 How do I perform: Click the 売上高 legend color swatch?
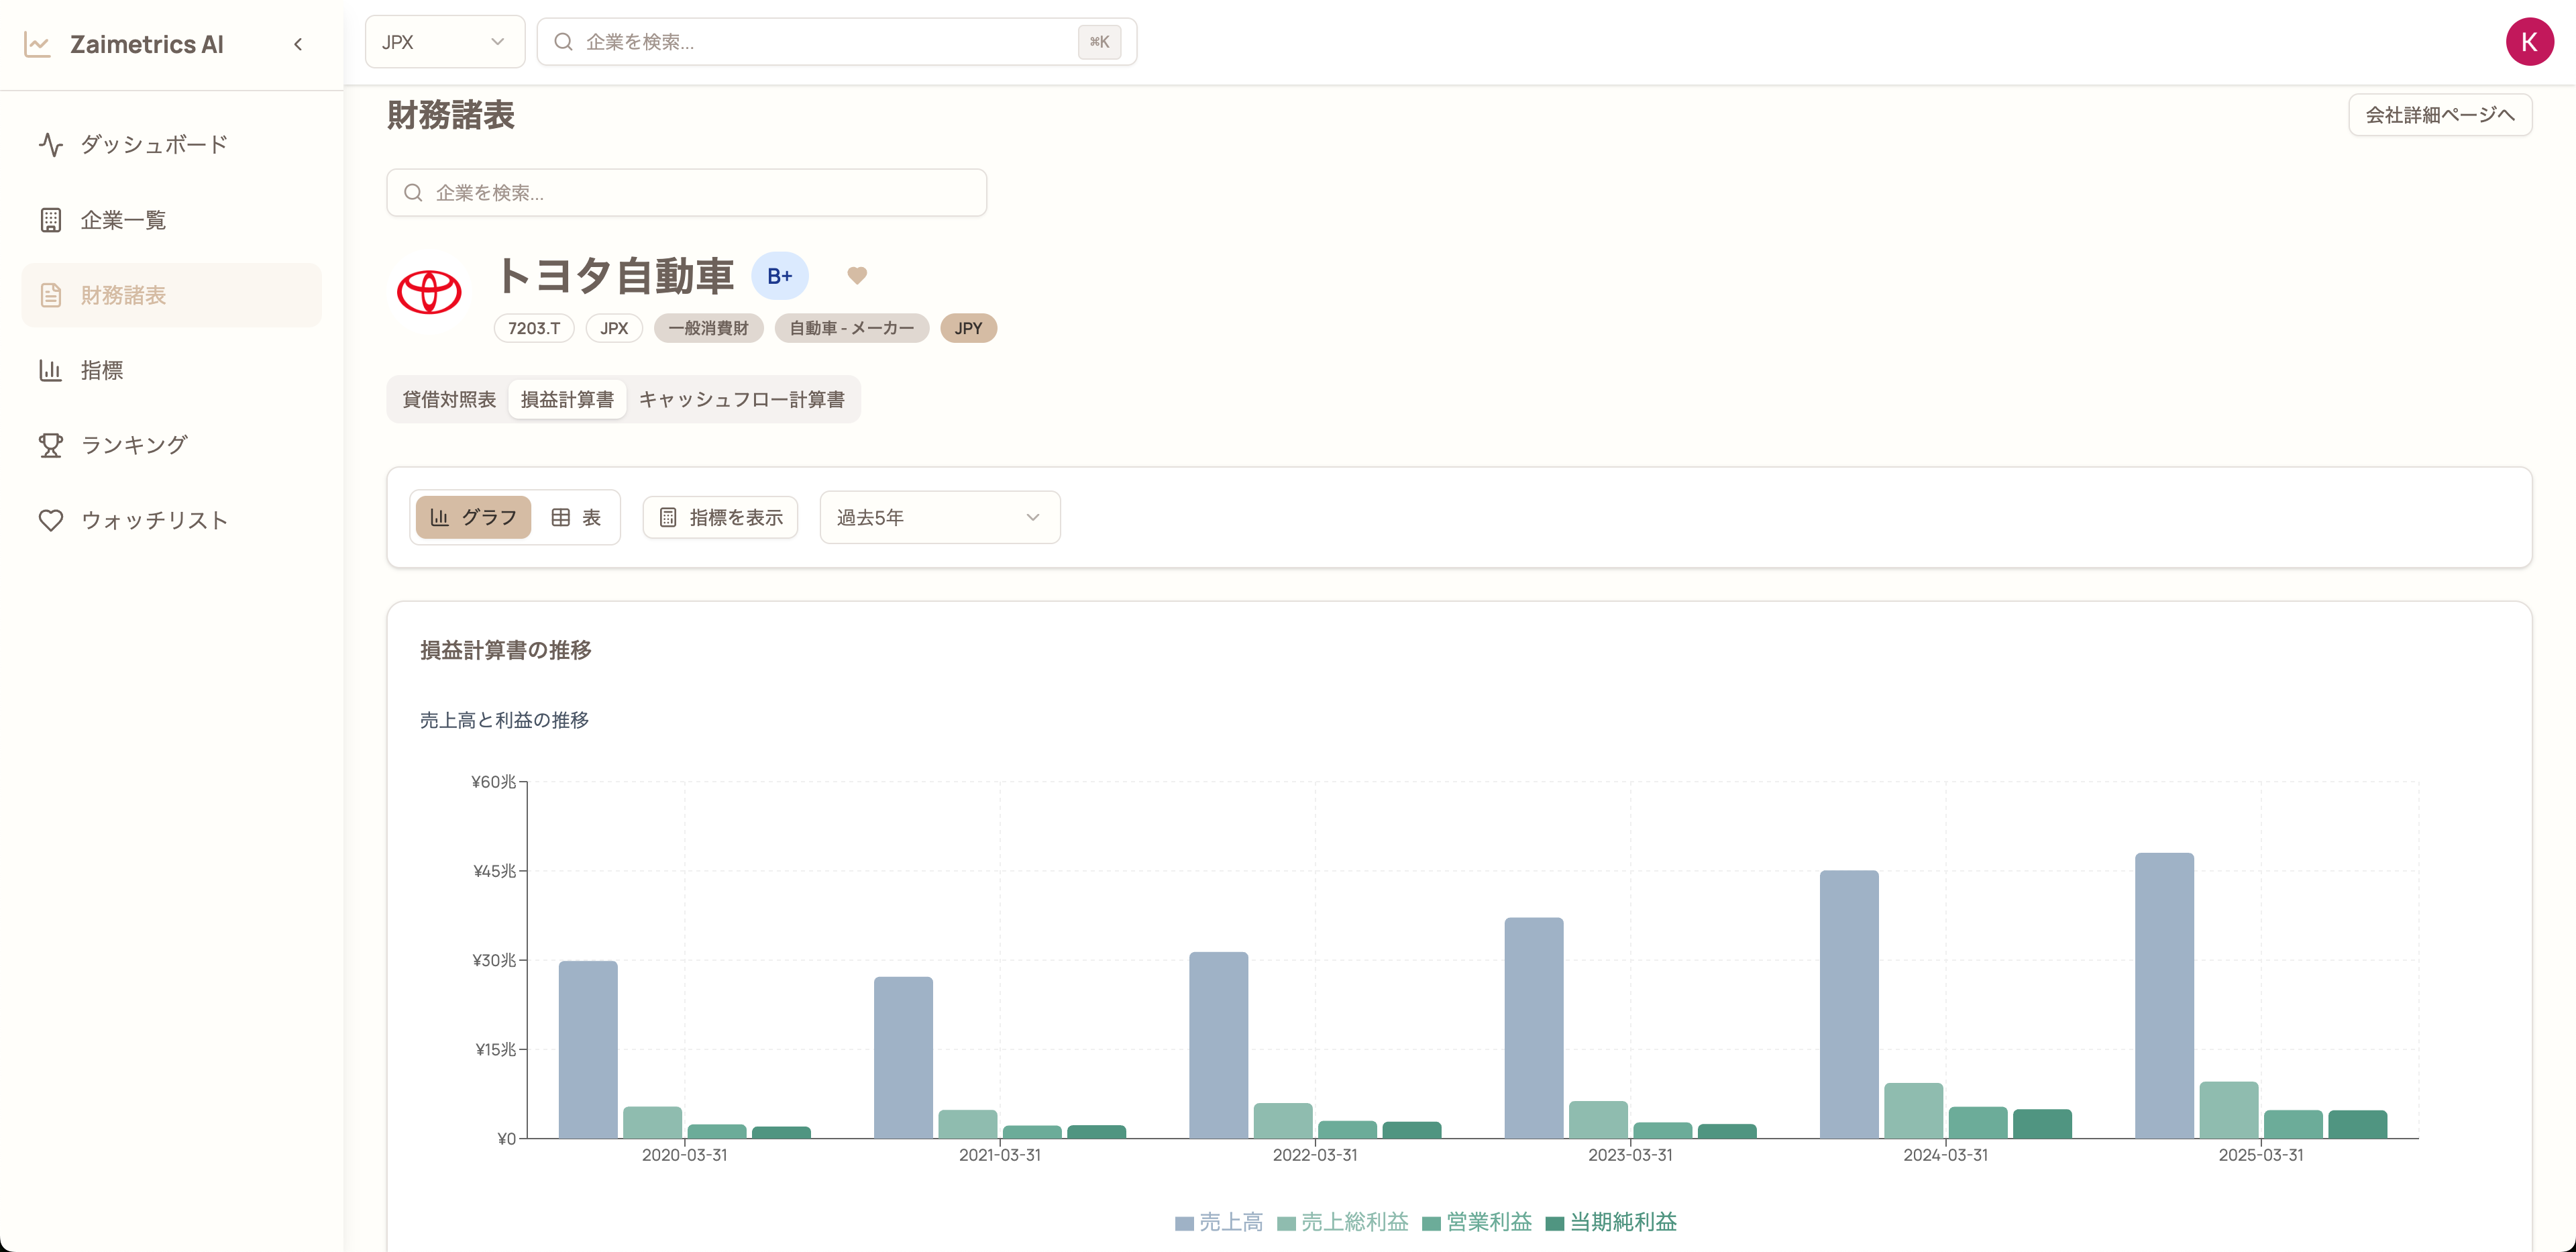[1184, 1223]
